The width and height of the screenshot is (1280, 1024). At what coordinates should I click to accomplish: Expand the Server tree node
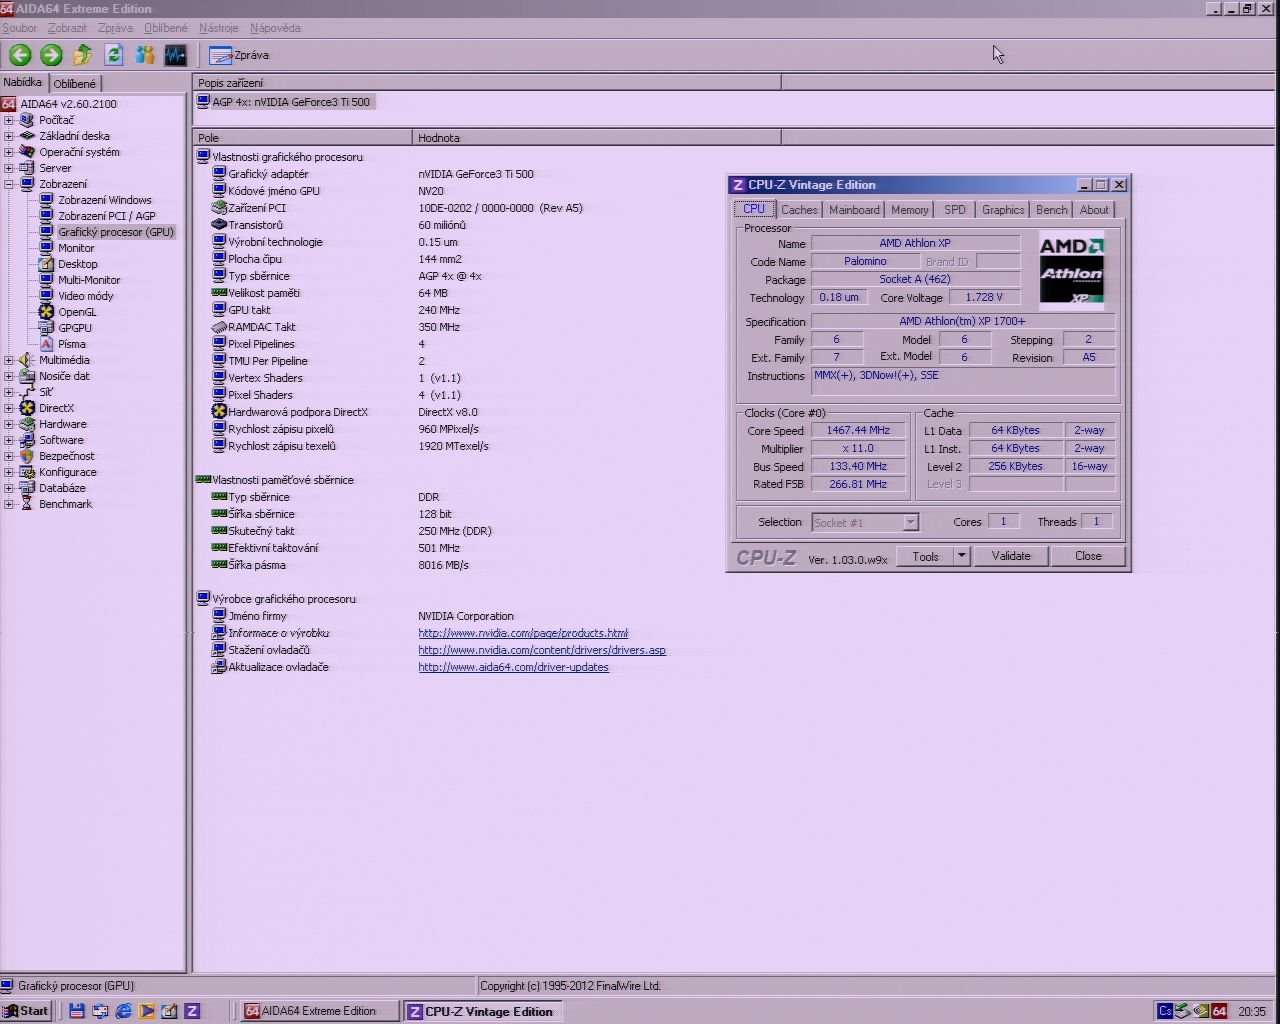point(9,168)
